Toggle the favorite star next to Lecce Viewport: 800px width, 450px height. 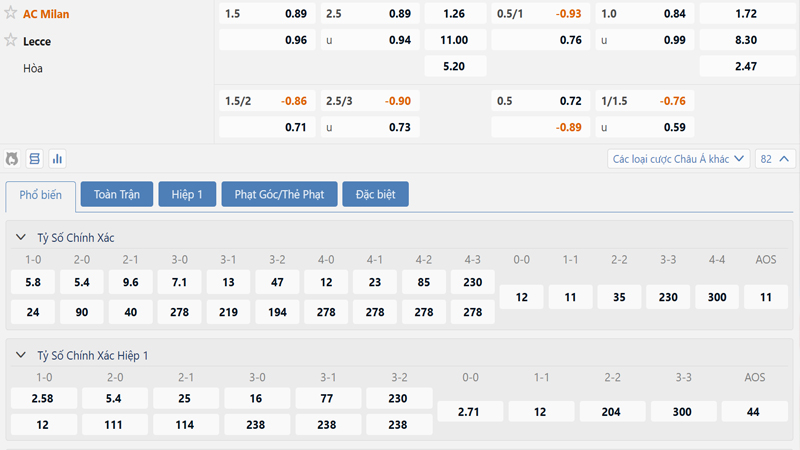point(11,41)
